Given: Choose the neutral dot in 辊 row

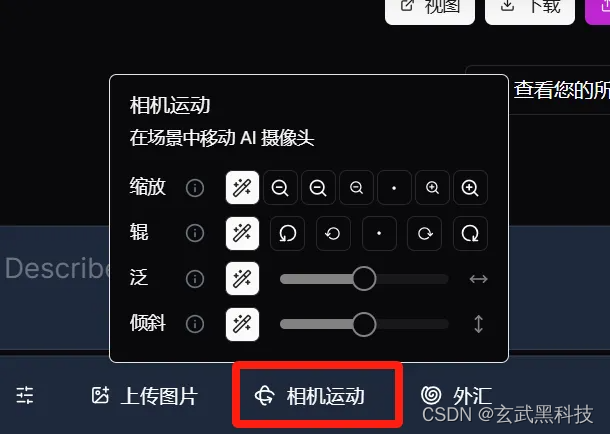Looking at the screenshot, I should (379, 233).
